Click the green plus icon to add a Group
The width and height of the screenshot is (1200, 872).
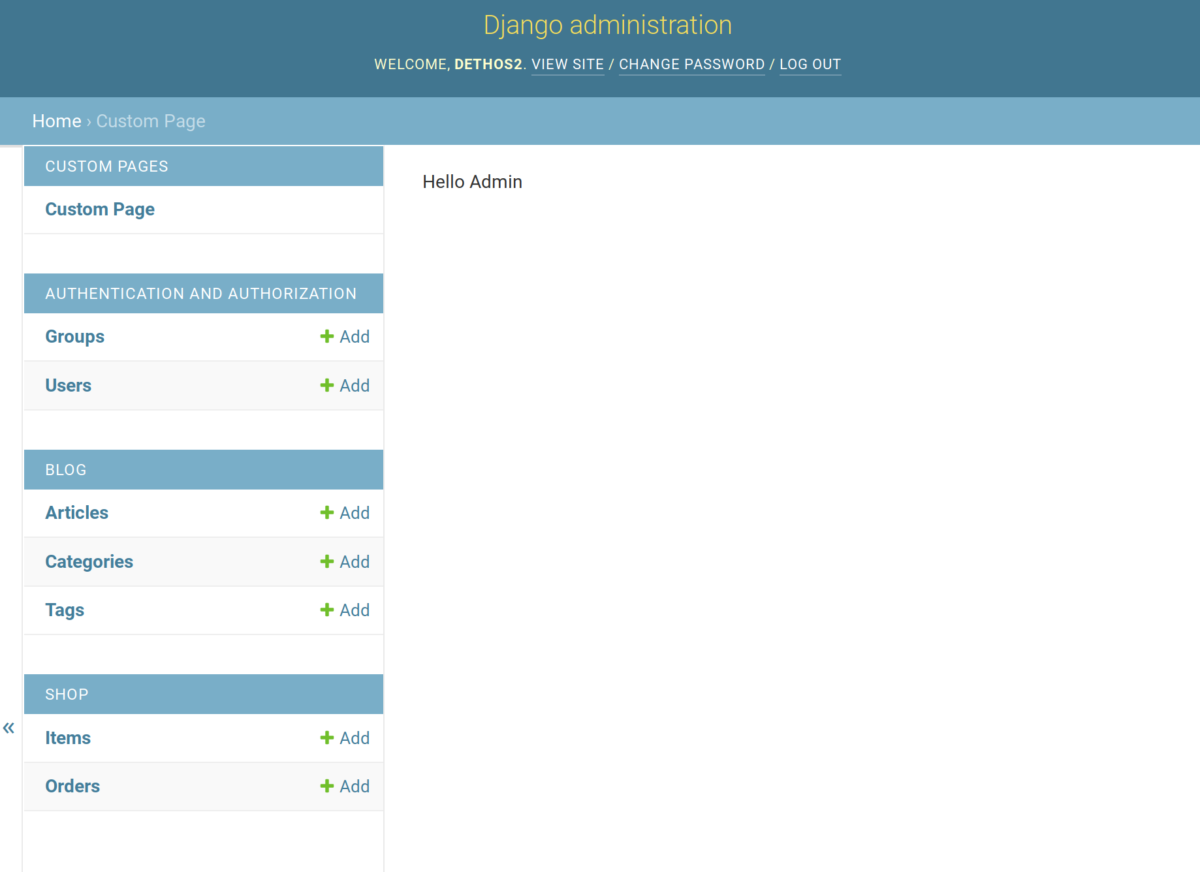tap(326, 336)
